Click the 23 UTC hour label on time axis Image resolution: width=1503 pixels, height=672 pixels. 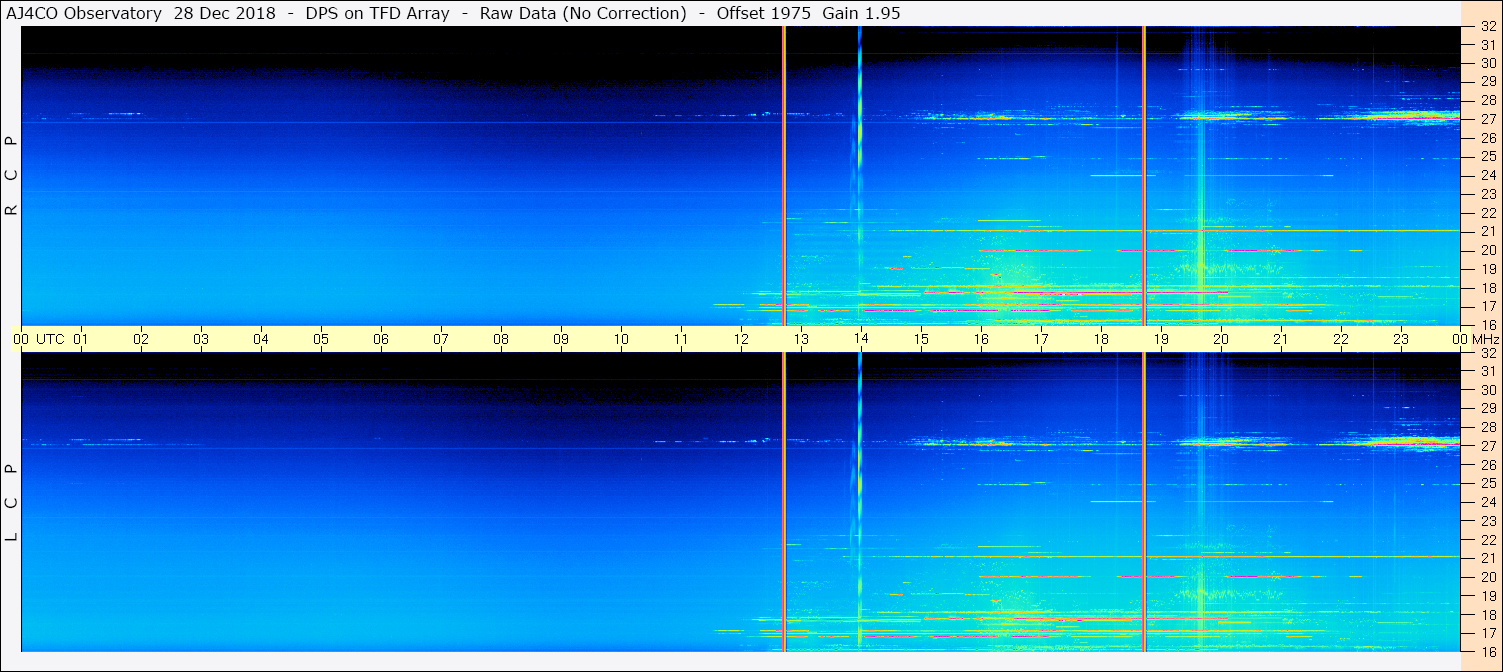click(x=1400, y=339)
